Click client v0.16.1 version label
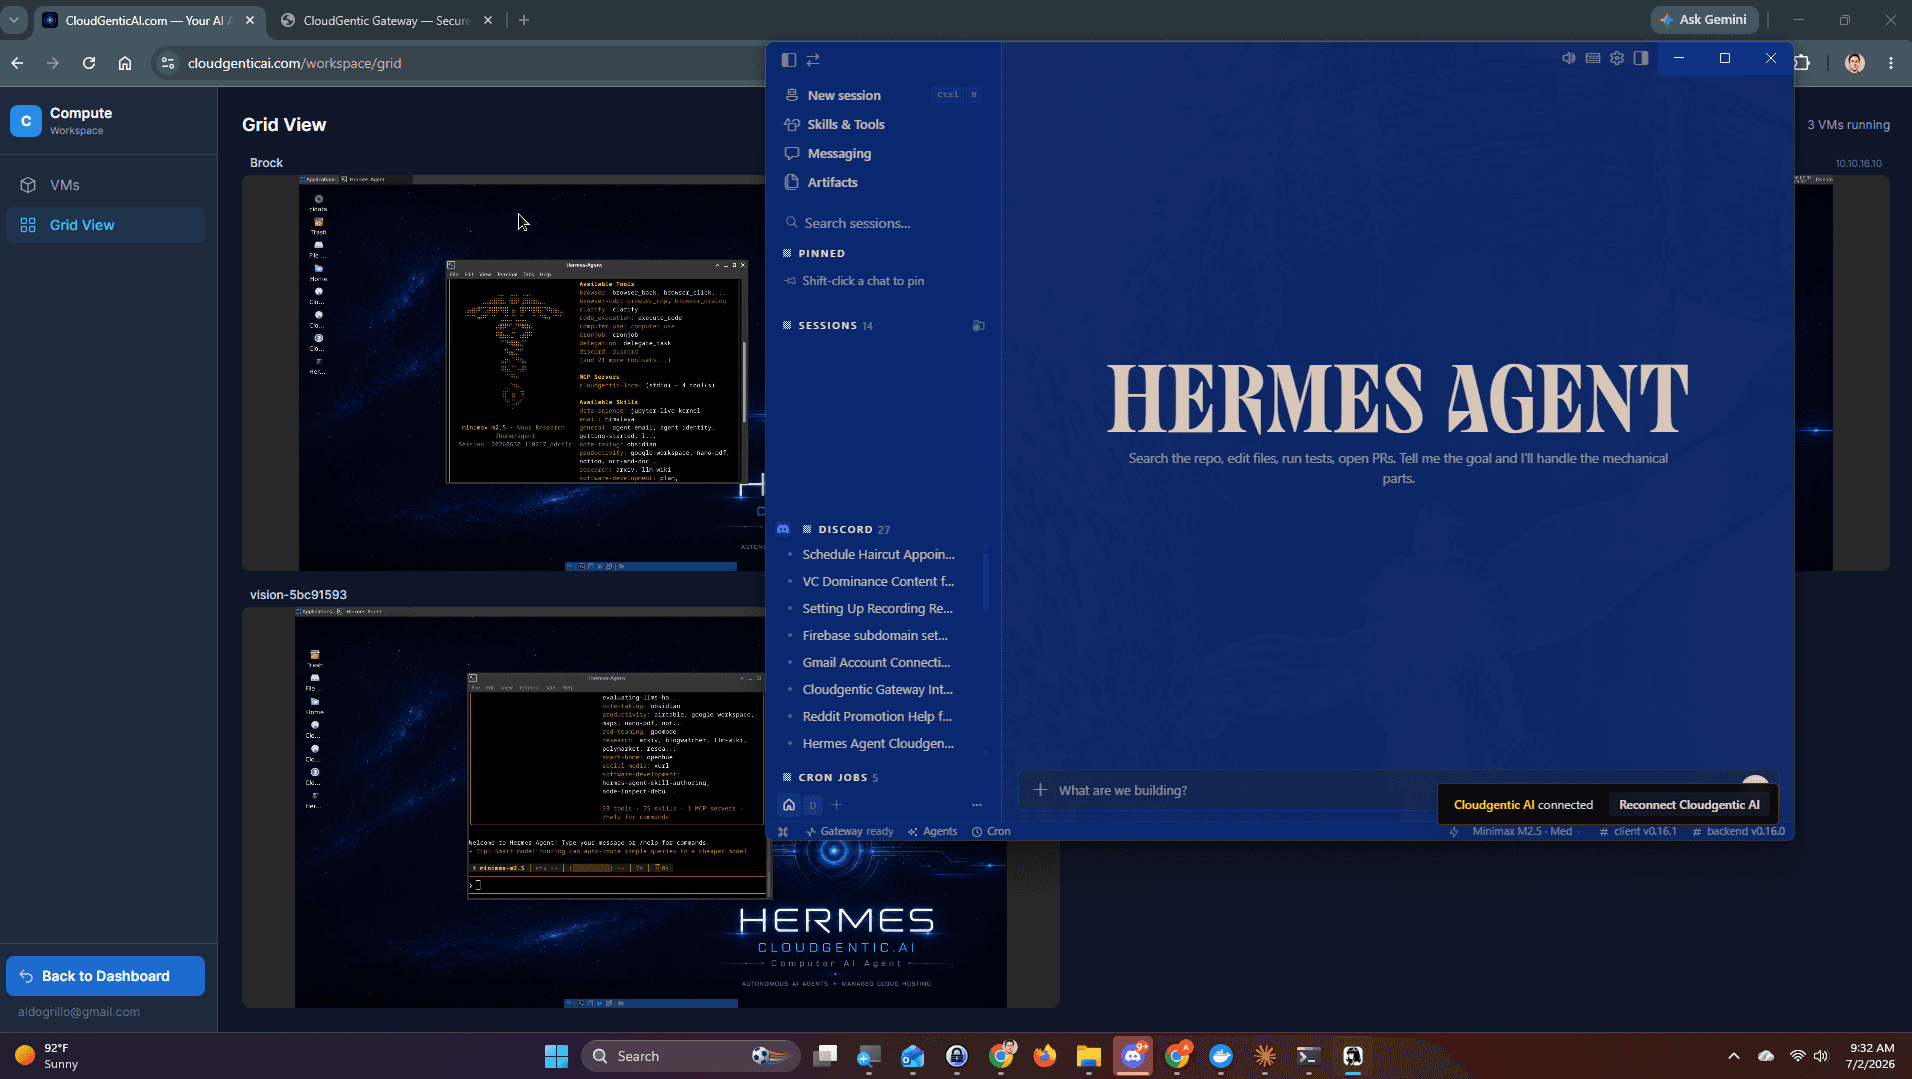This screenshot has width=1912, height=1079. 1638,832
